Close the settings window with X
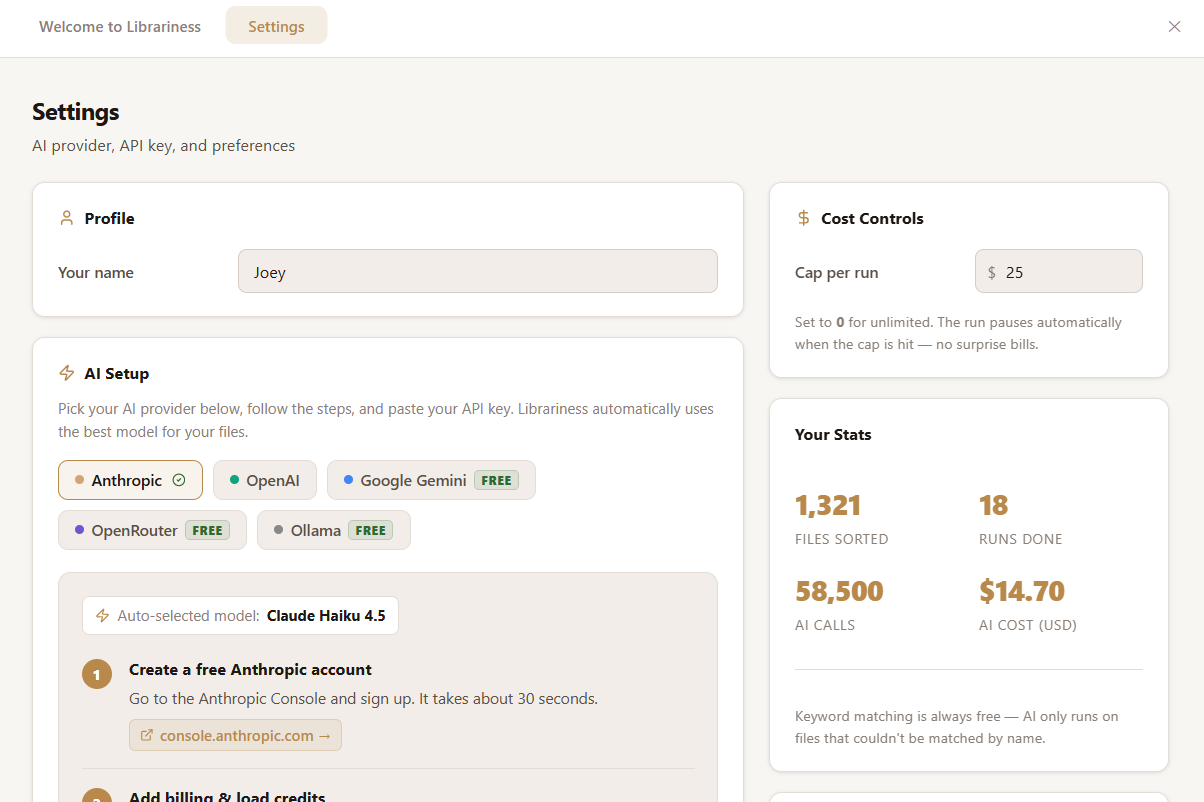 1174,27
